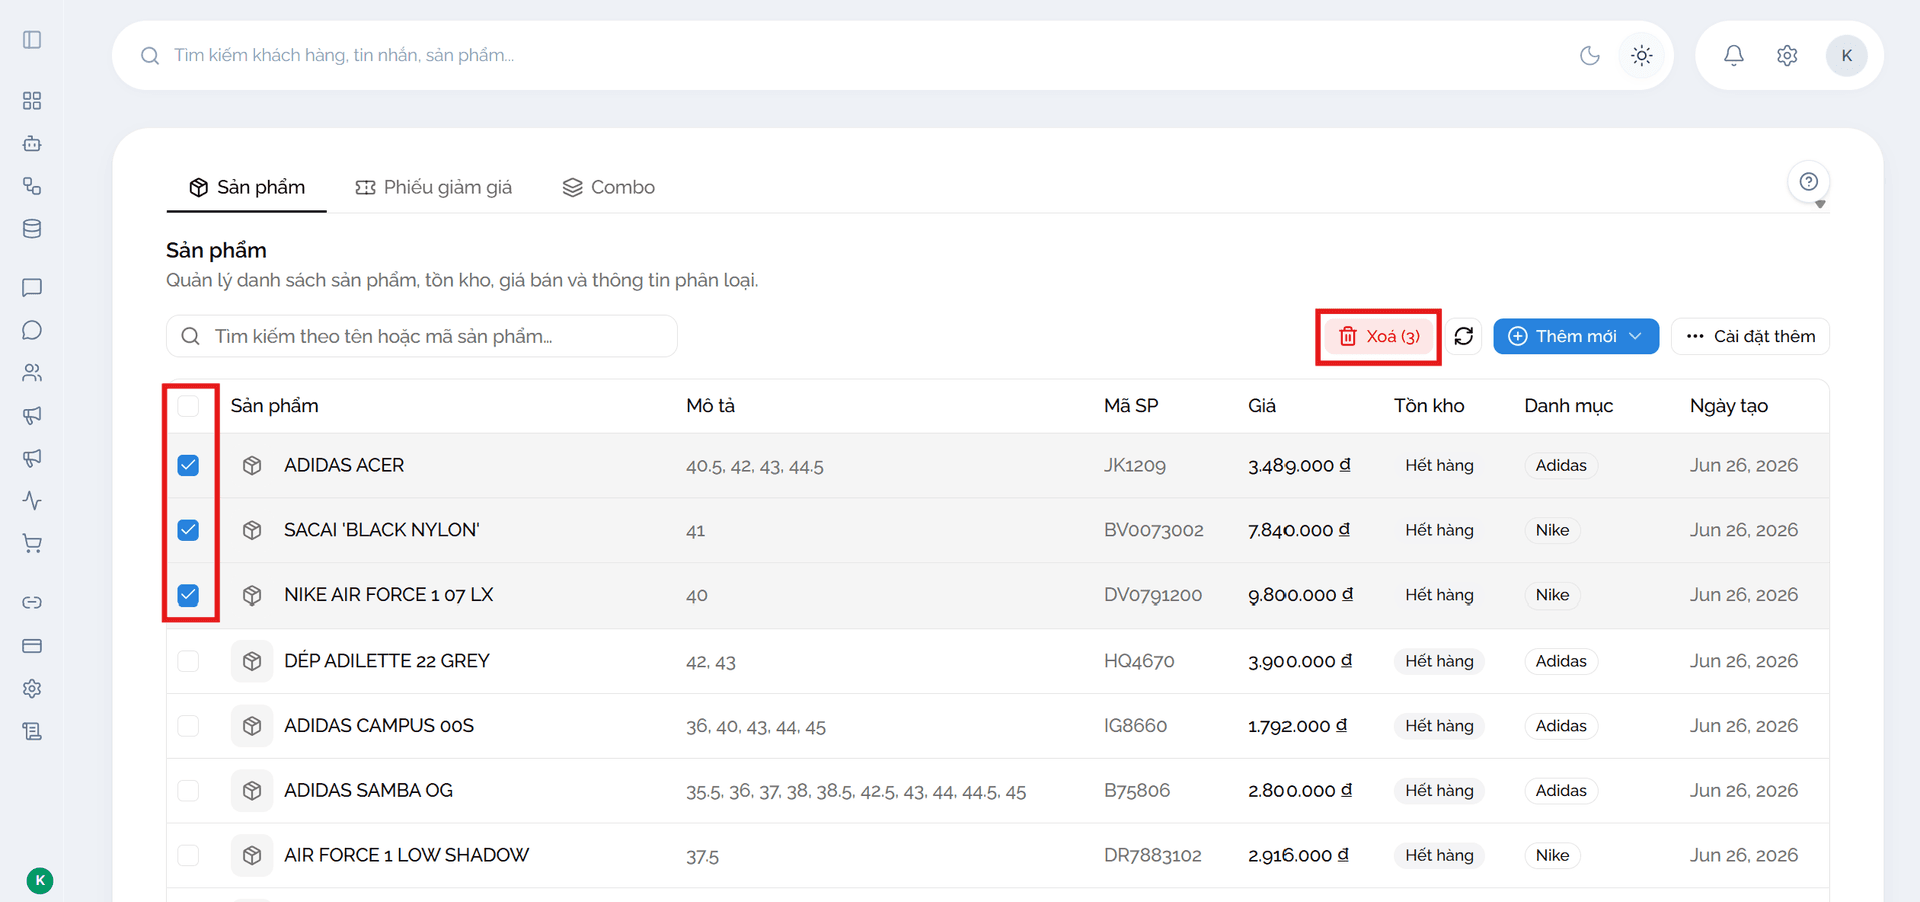Check the ADIDAS CAMPUS 00S checkbox
The width and height of the screenshot is (1920, 902).
pos(188,726)
